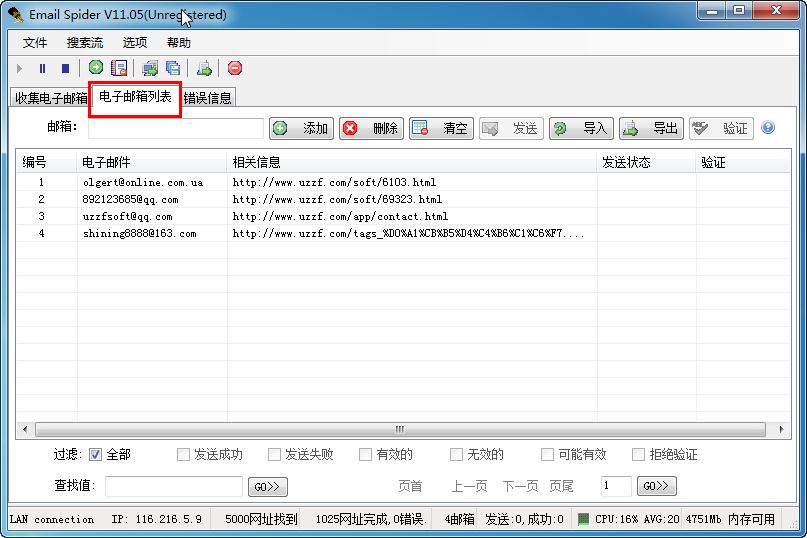Click the 下一页 next page link
This screenshot has height=538, width=807.
click(520, 486)
